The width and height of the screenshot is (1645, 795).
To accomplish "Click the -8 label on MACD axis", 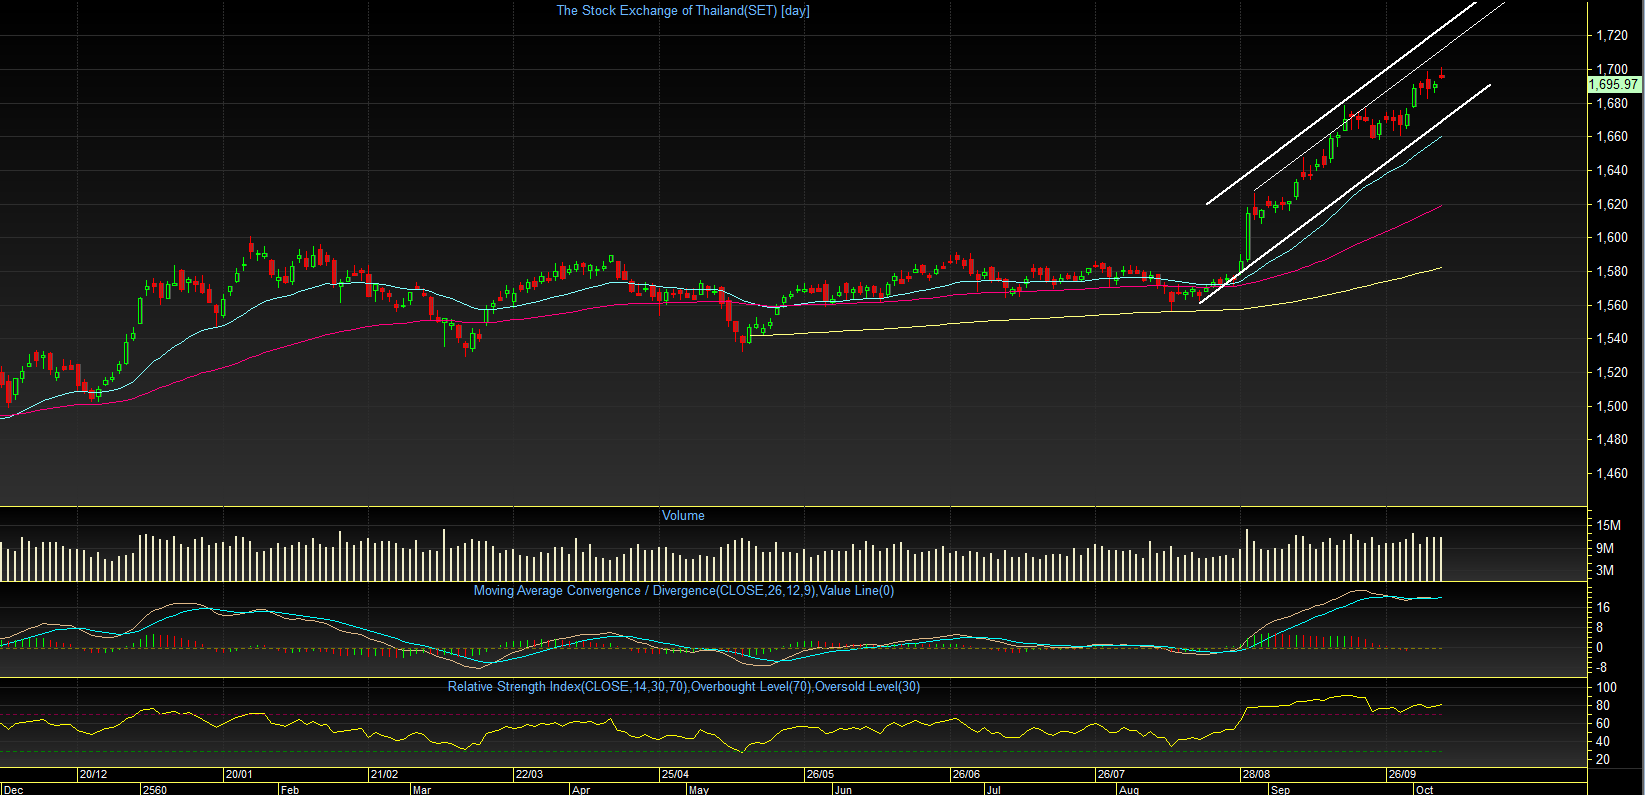I will (x=1601, y=668).
